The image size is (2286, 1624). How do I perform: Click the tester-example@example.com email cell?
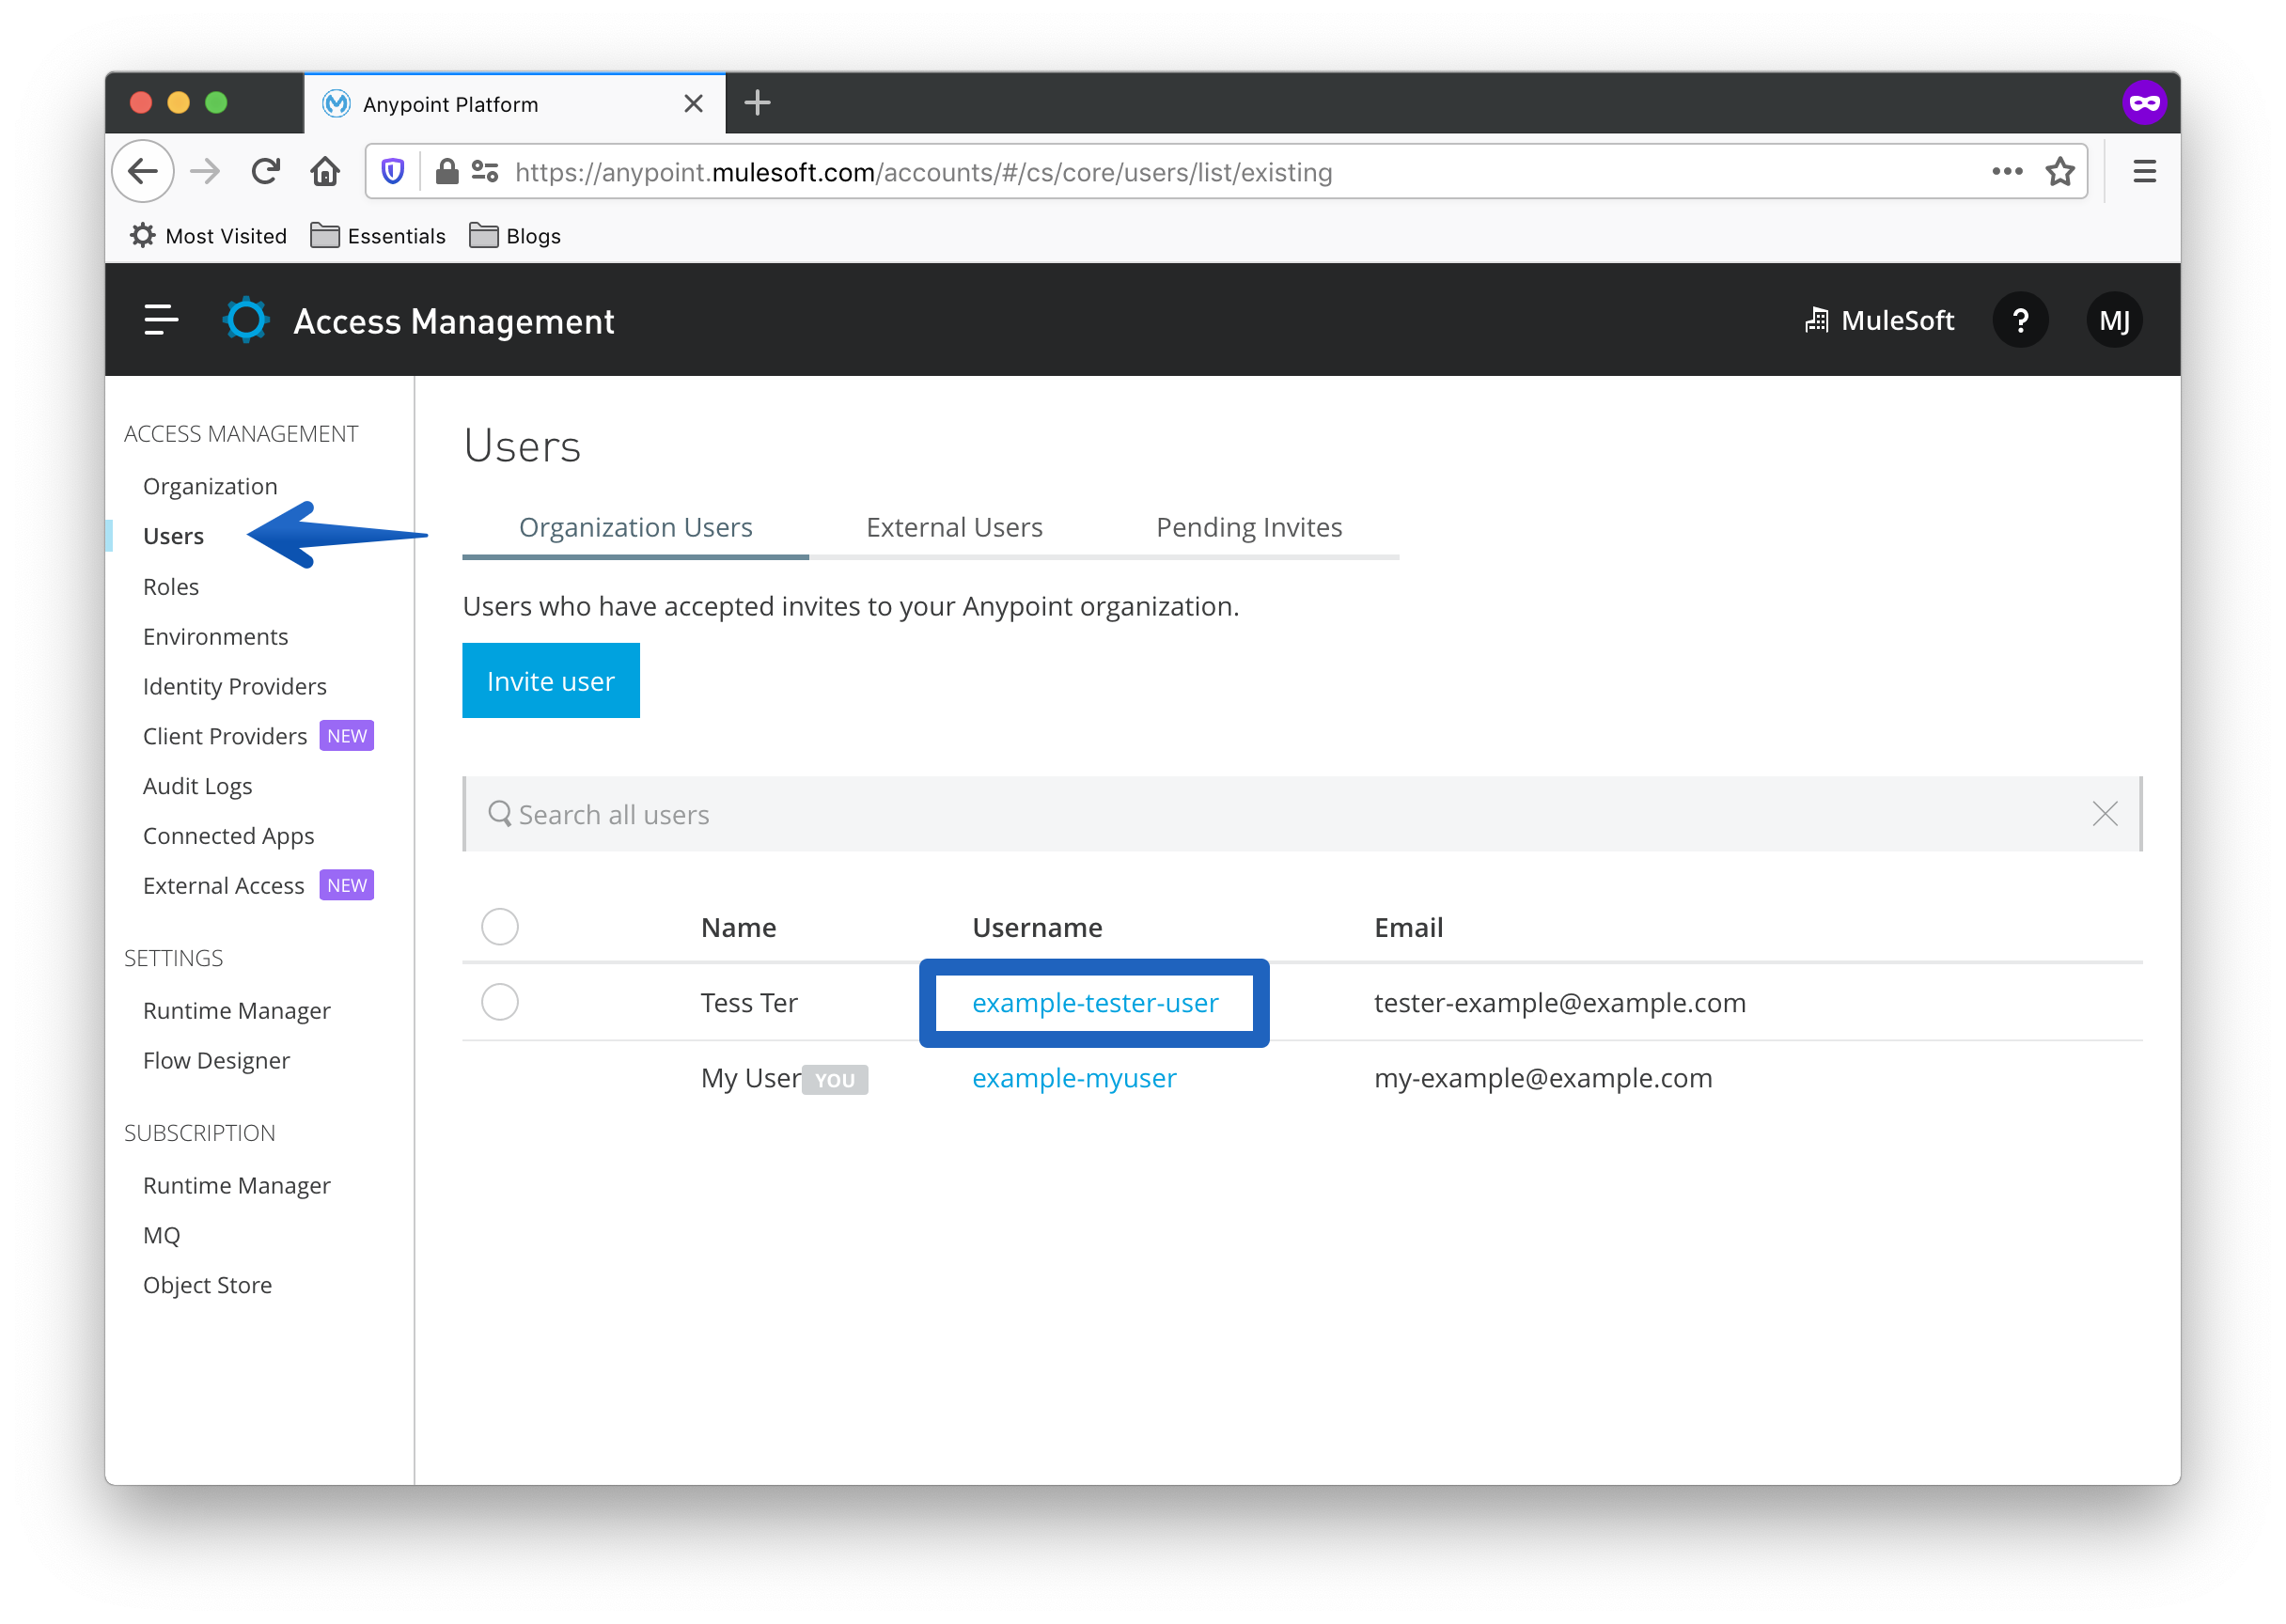coord(1559,1003)
